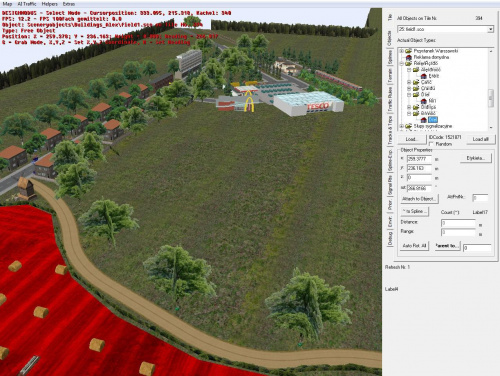Screen dimensions: 500x376
Task: Click the Attach to Object button
Action: pos(419,199)
